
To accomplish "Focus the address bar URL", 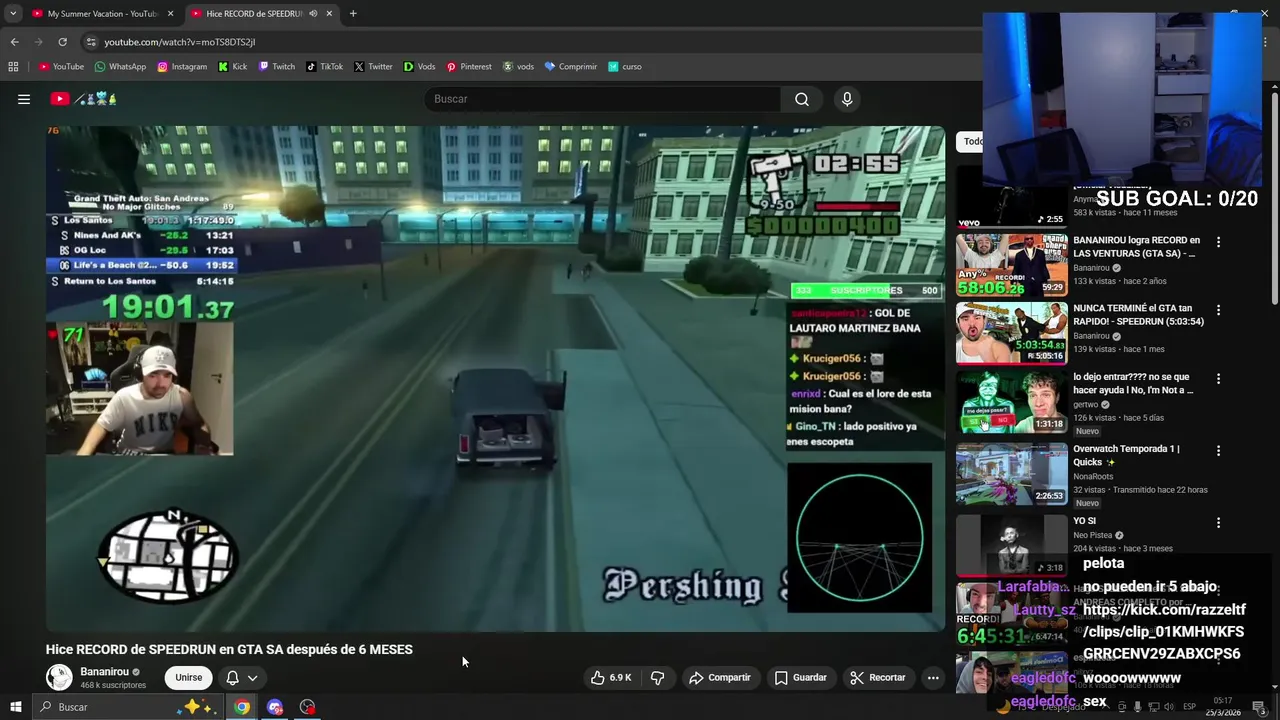I will pyautogui.click(x=180, y=42).
